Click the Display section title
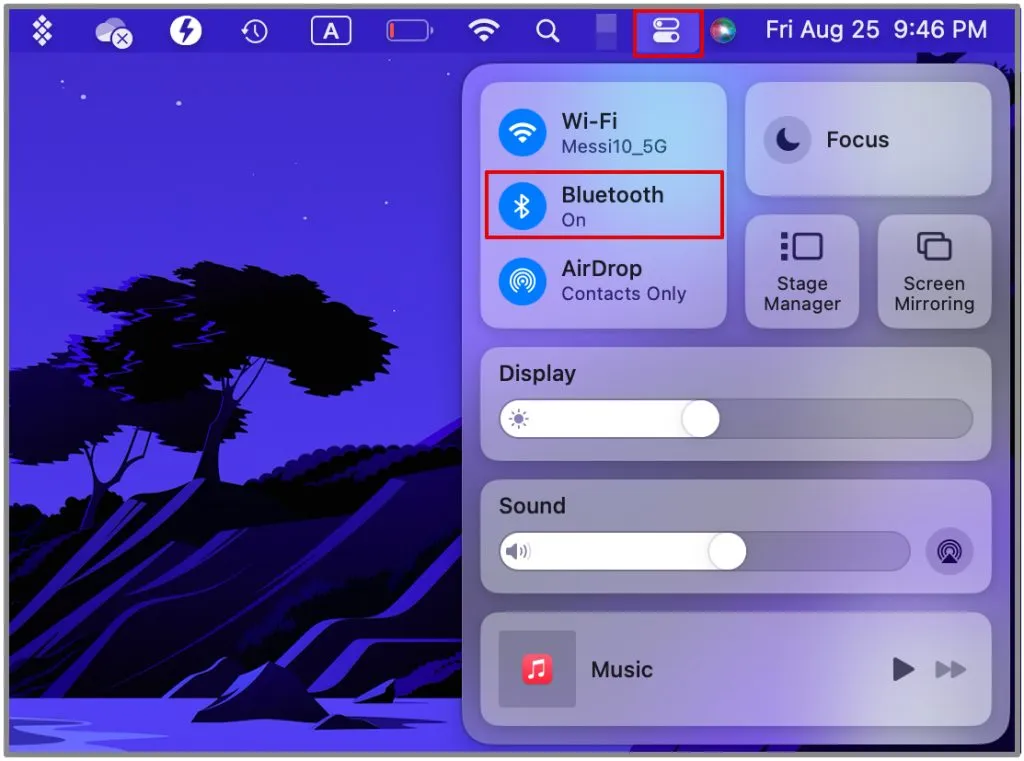Image resolution: width=1024 pixels, height=761 pixels. click(x=537, y=374)
